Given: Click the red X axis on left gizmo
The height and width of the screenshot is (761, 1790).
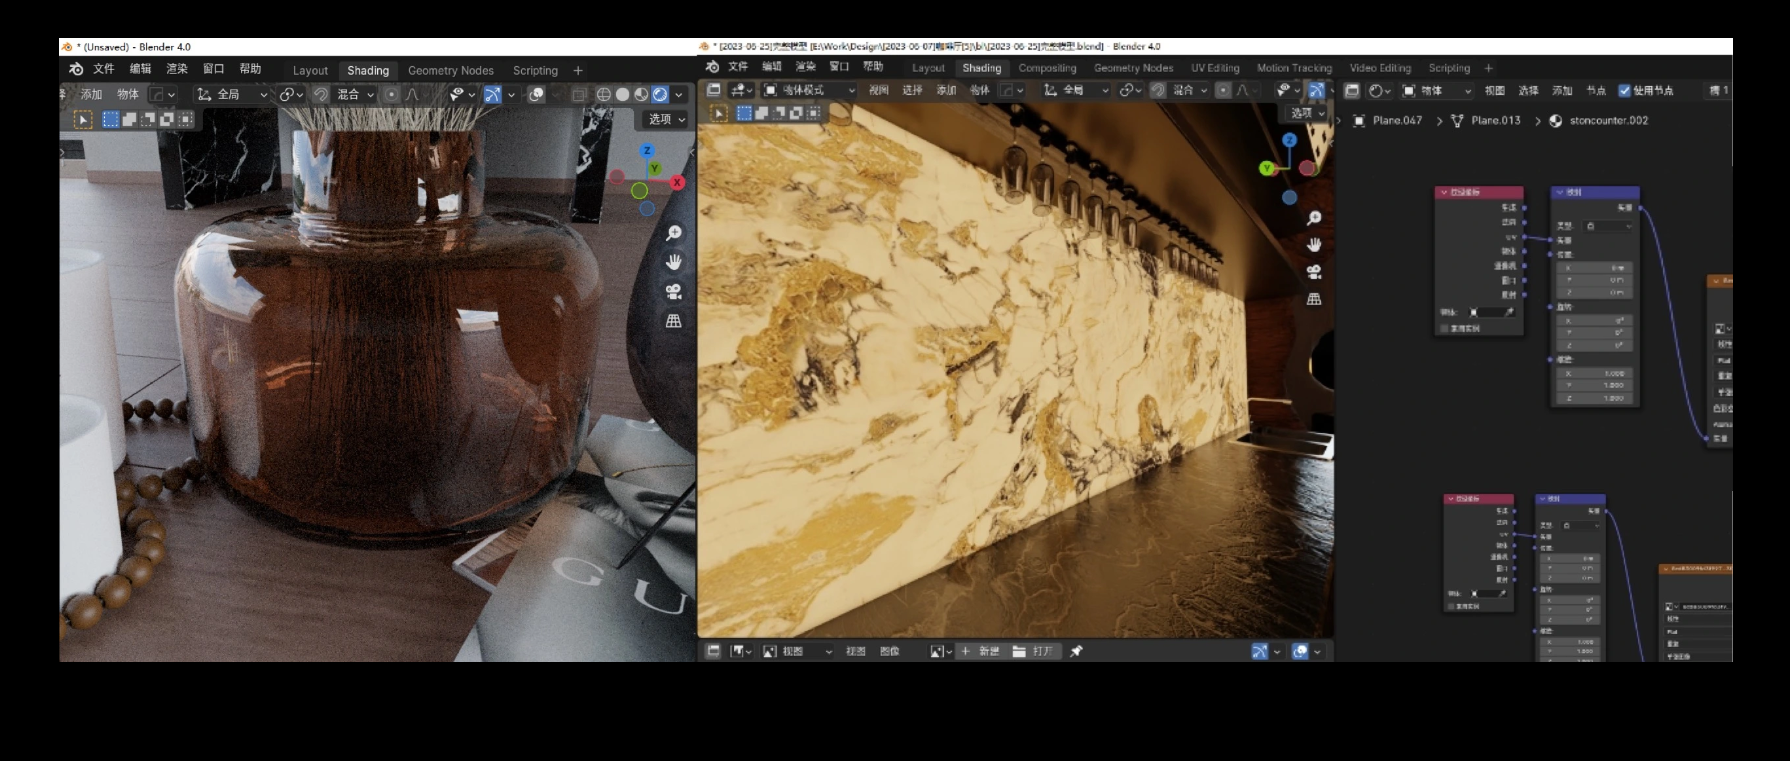Looking at the screenshot, I should click(x=678, y=182).
